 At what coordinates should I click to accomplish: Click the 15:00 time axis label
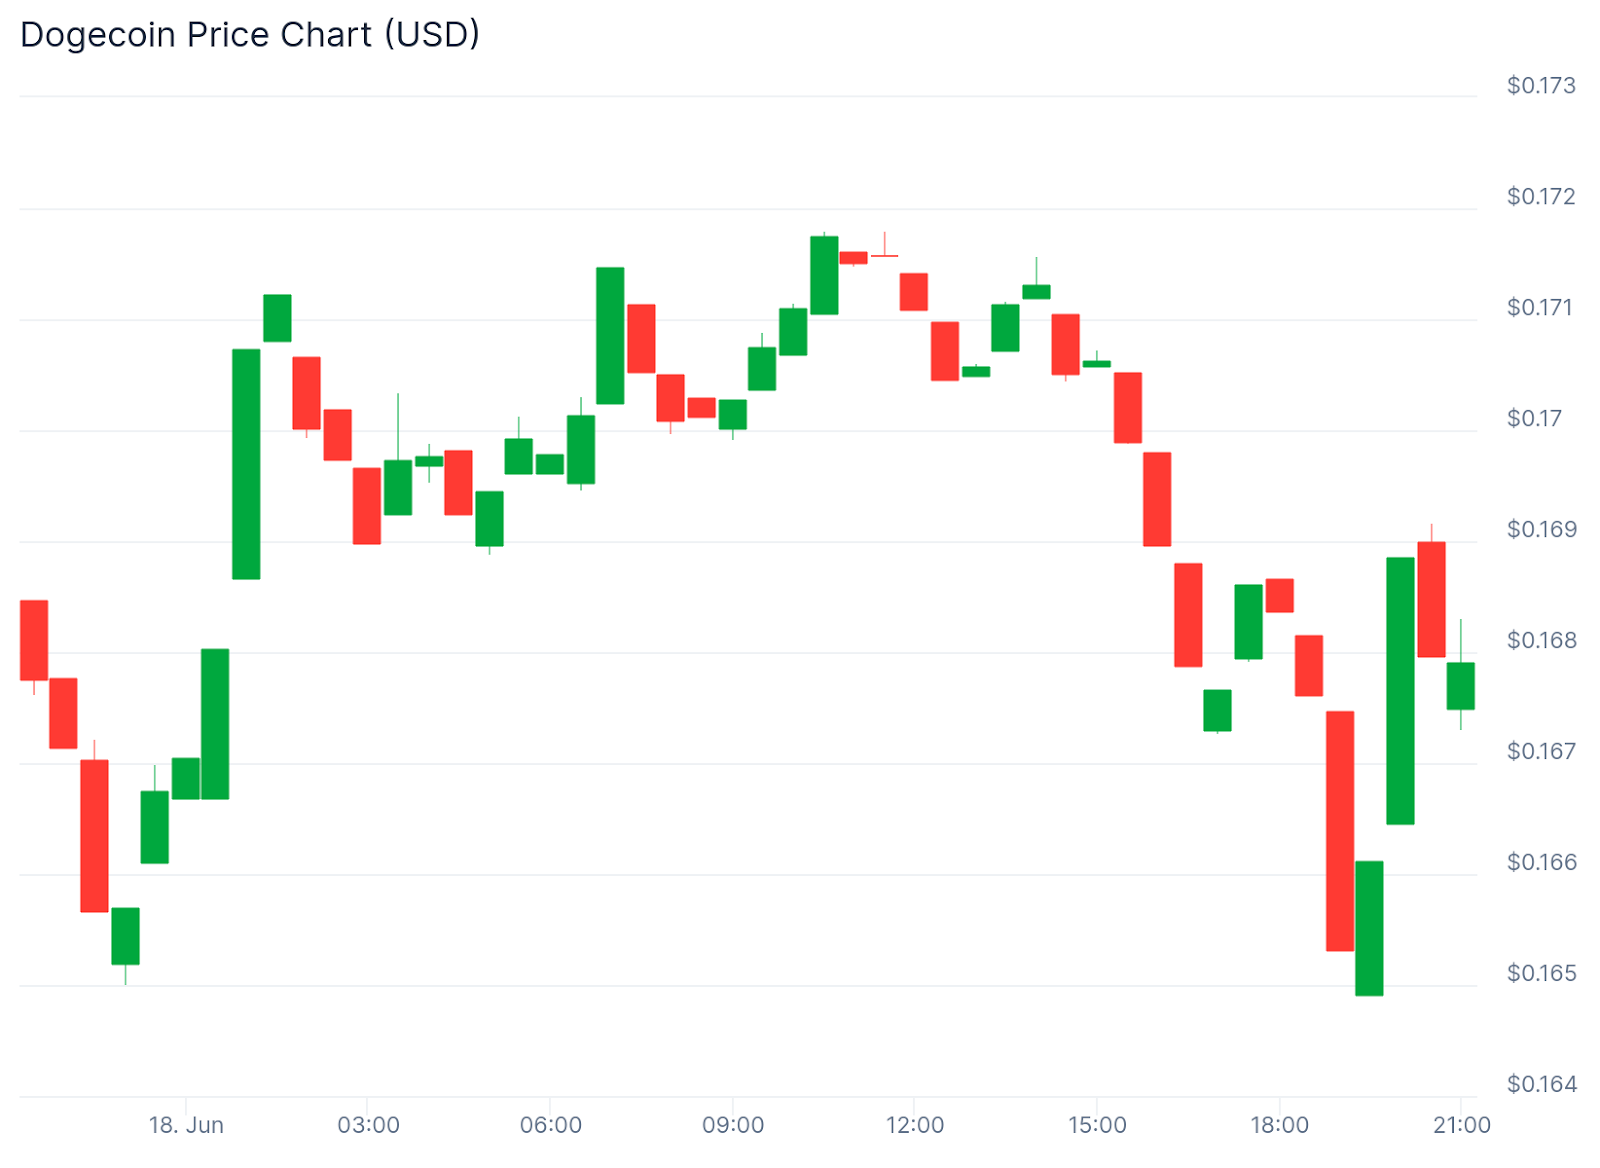coord(1097,1125)
